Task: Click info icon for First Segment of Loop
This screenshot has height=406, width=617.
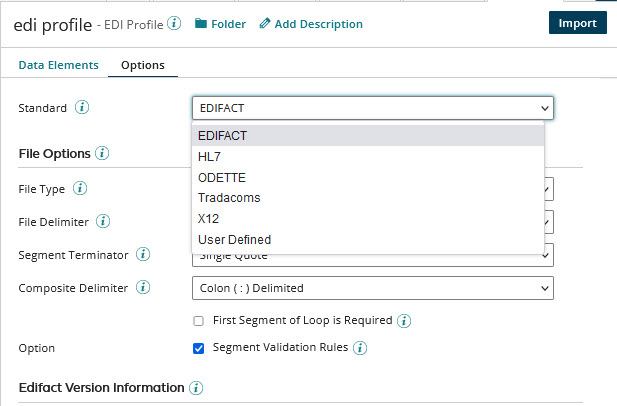Action: [404, 321]
